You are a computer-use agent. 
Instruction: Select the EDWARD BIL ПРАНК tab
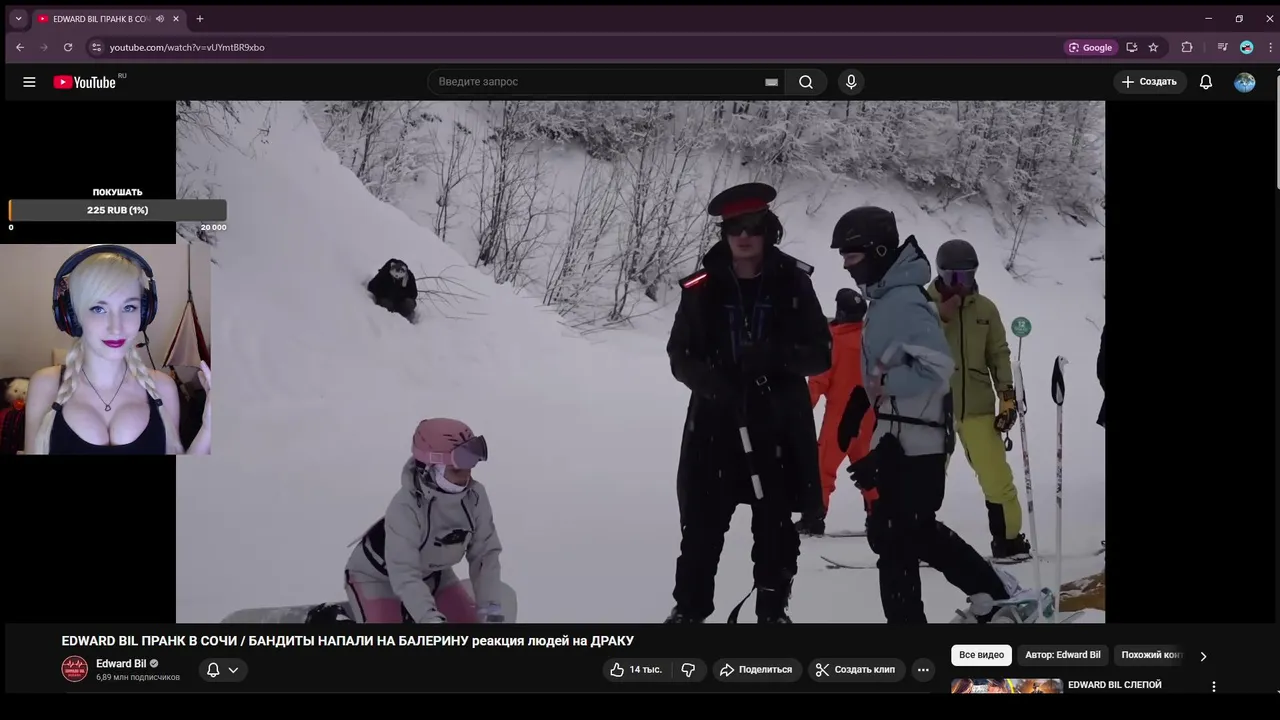(100, 19)
